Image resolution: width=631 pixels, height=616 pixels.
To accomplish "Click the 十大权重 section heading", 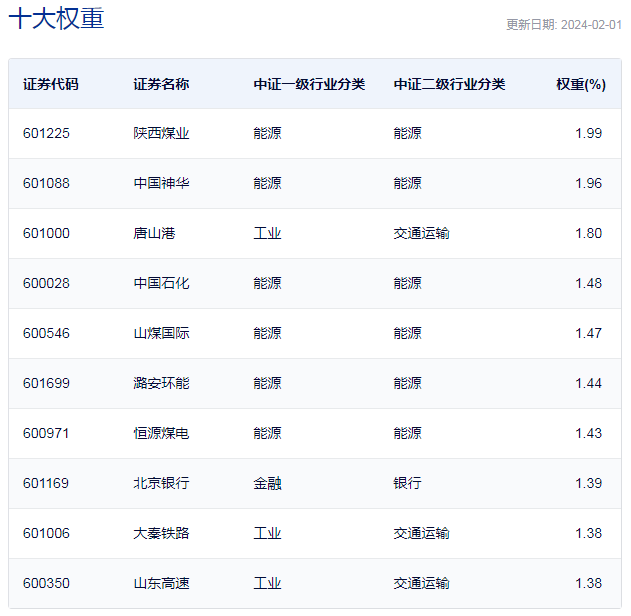I will (56, 19).
